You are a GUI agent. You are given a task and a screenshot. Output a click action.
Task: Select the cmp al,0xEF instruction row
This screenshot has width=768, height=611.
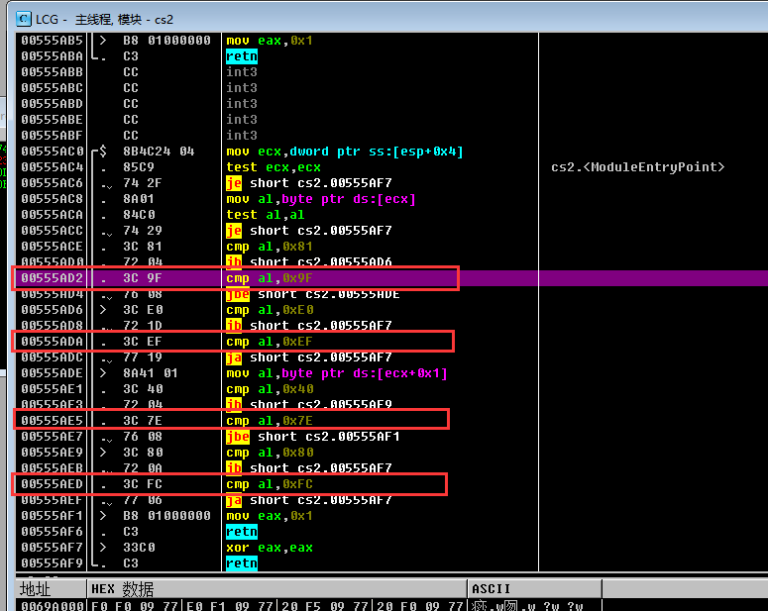click(269, 341)
